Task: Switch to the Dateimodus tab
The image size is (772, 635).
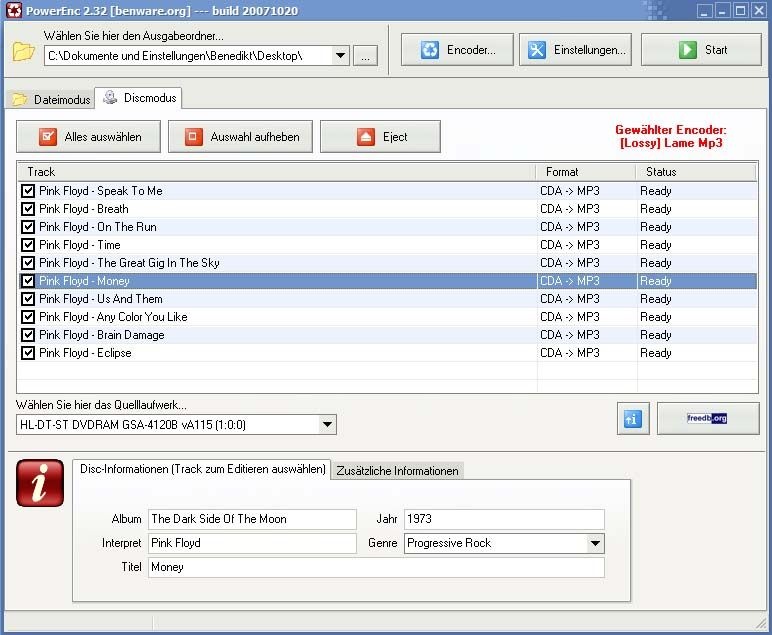Action: pos(51,99)
